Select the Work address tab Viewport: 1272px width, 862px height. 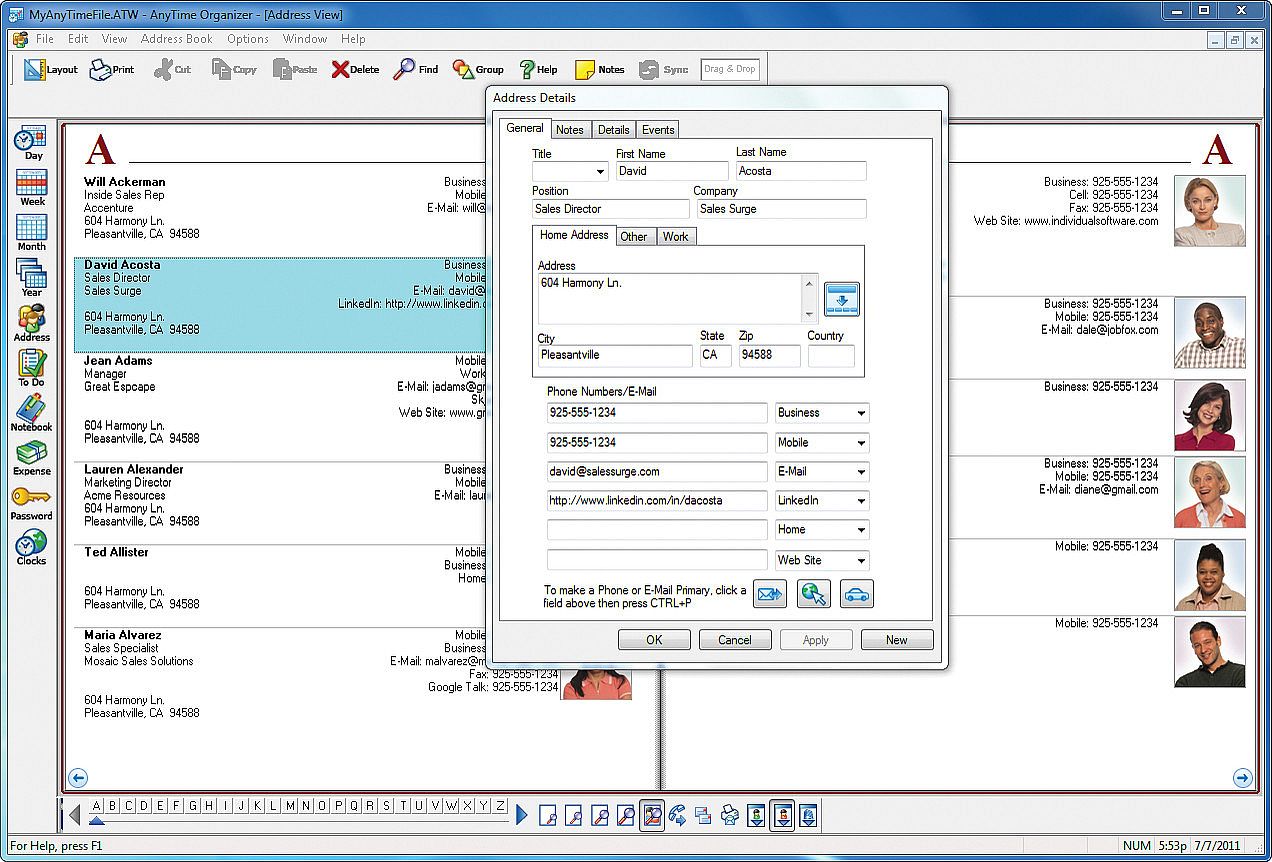tap(675, 237)
